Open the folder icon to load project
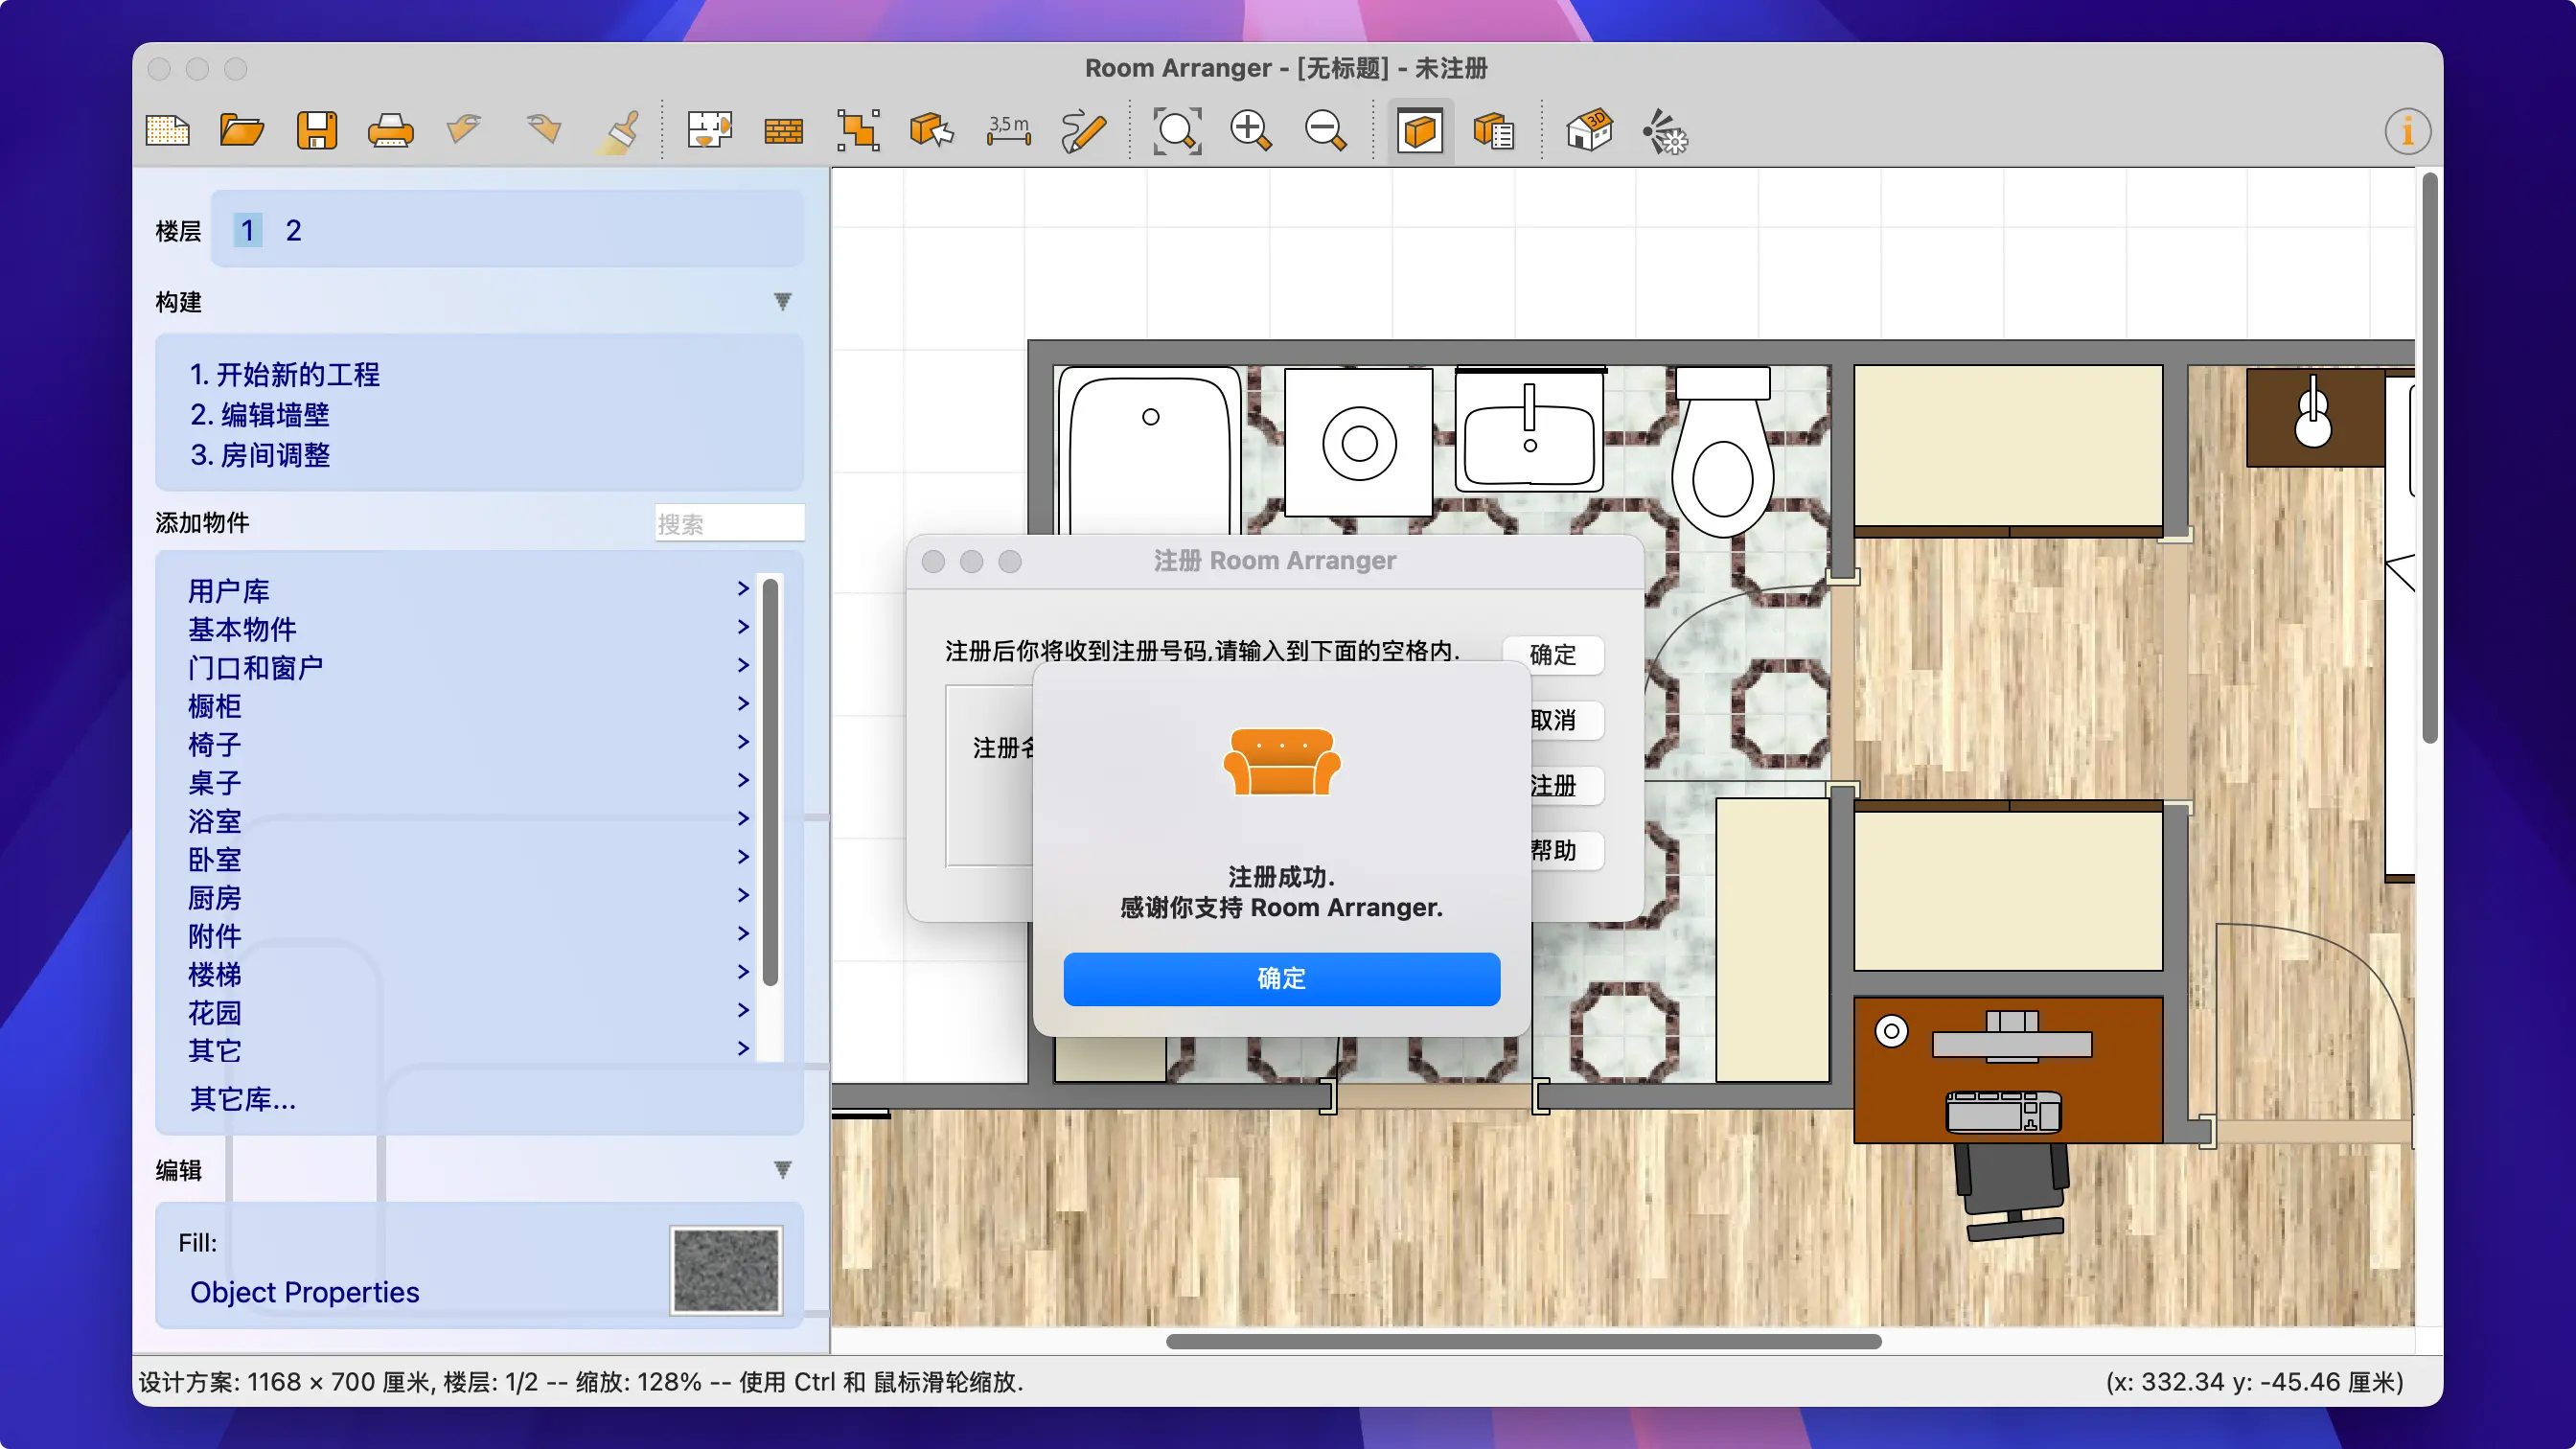This screenshot has height=1449, width=2576. (x=241, y=131)
